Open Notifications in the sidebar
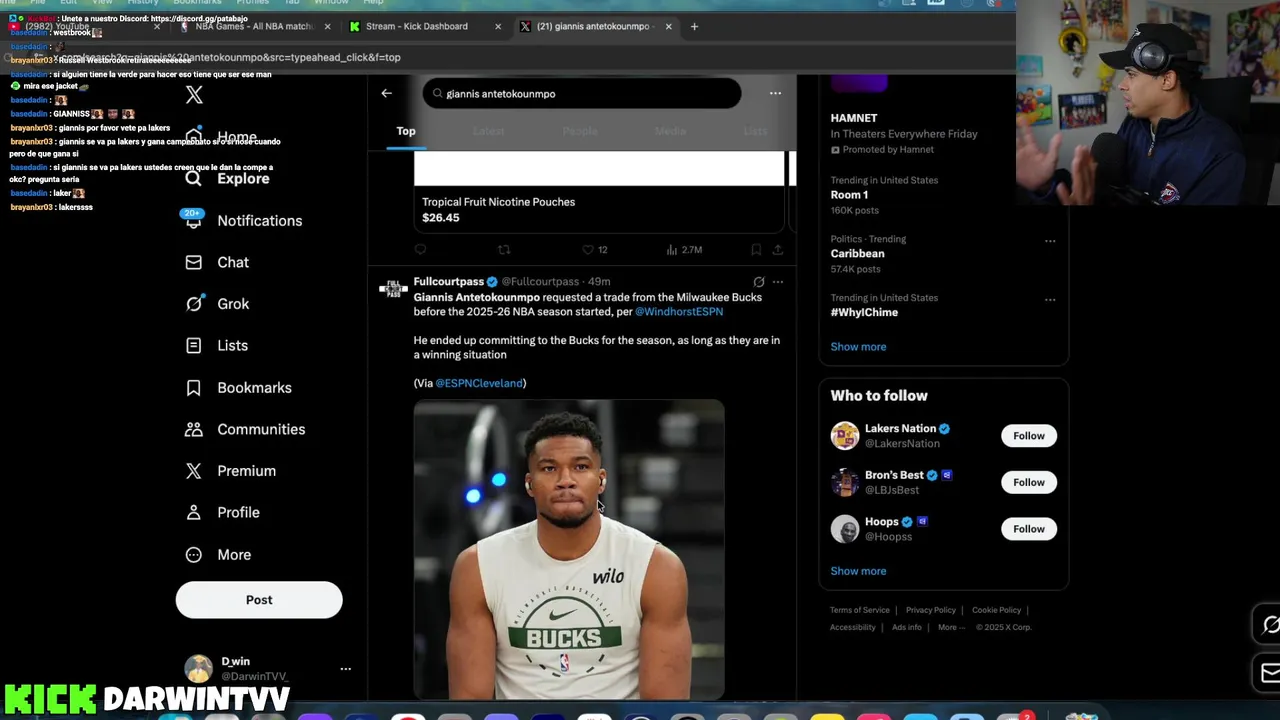Viewport: 1280px width, 720px height. coord(244,220)
